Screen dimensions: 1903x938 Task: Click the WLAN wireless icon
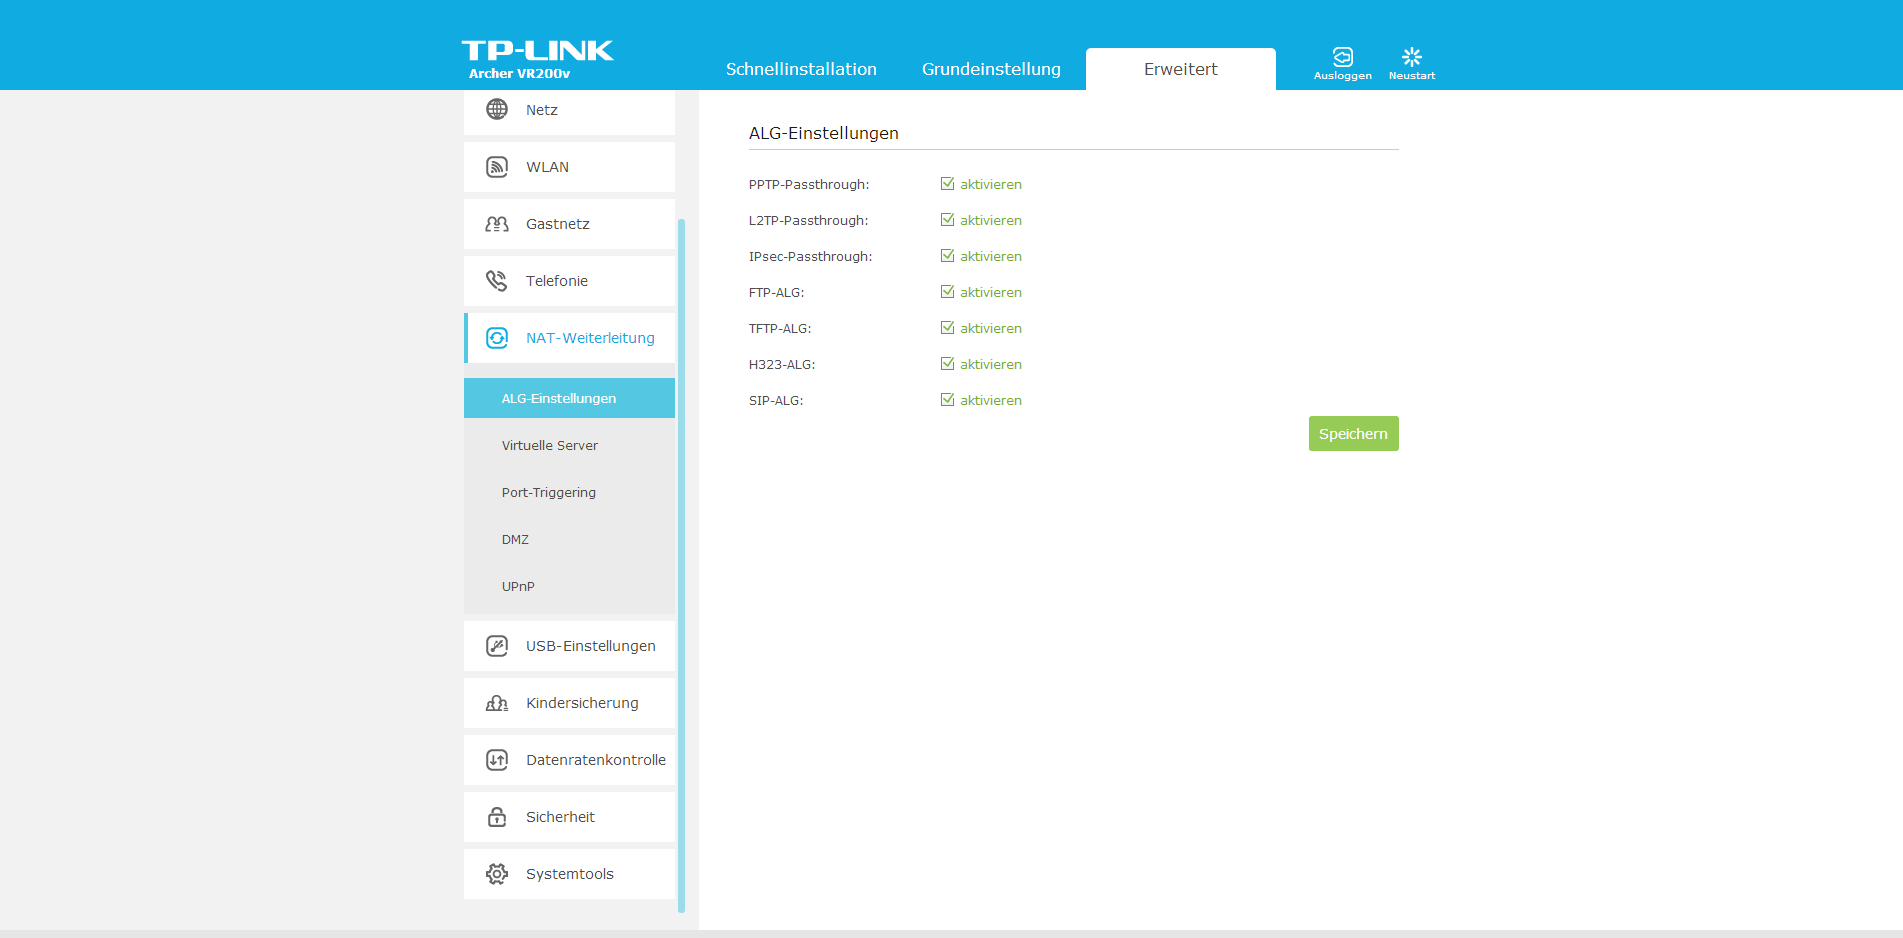497,167
